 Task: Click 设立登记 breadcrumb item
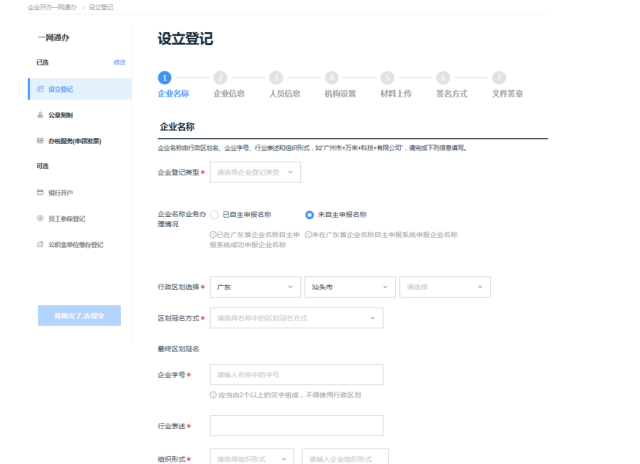point(101,7)
